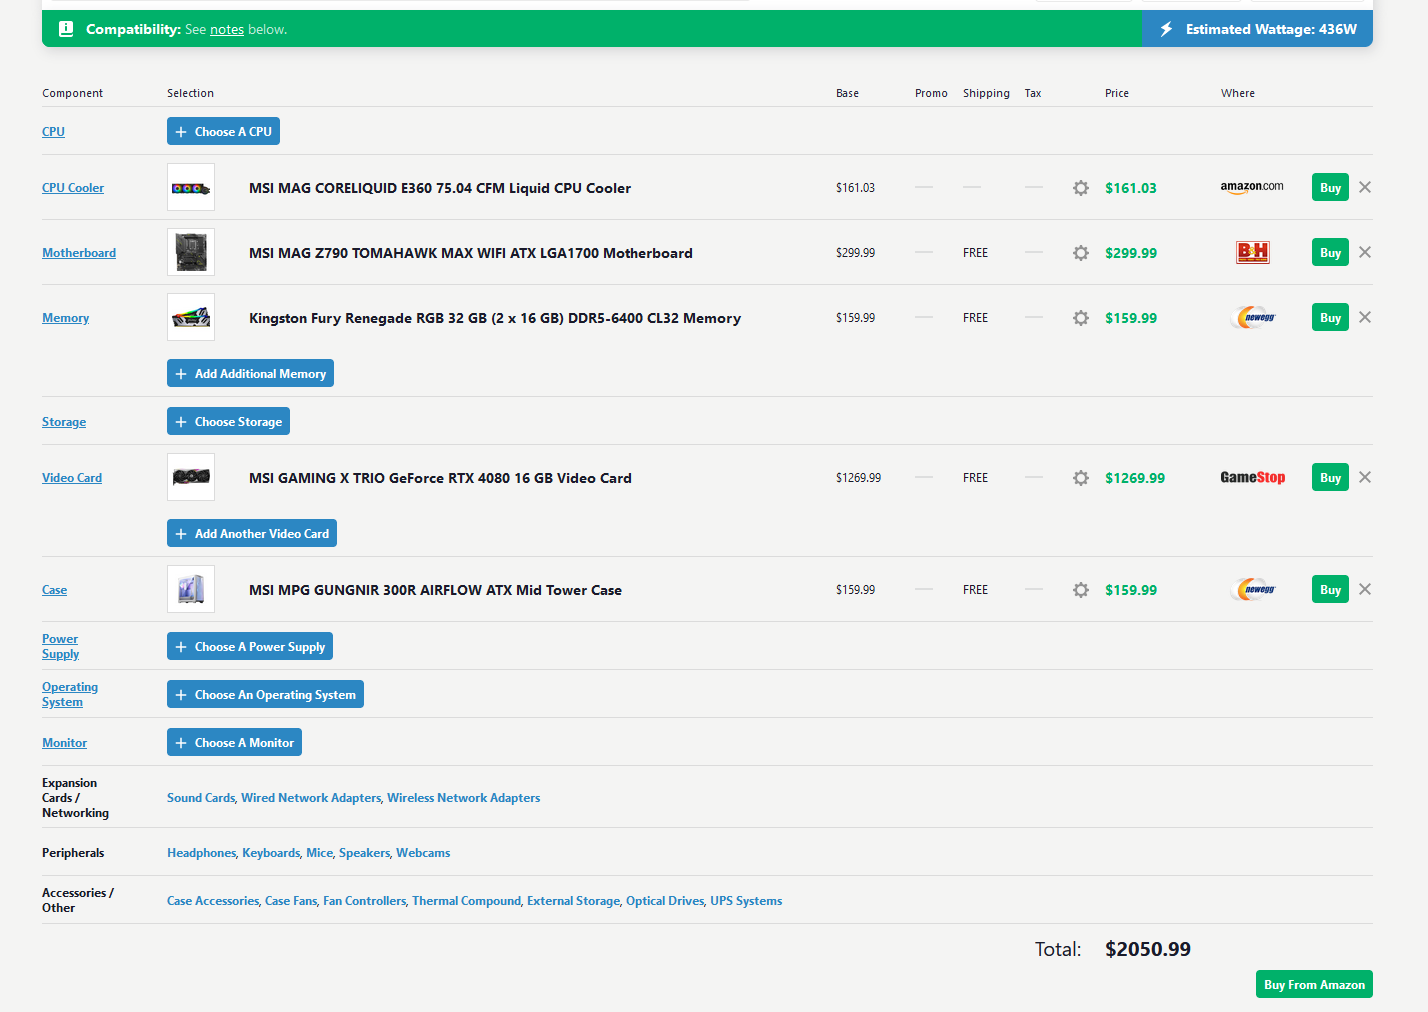Open price settings gear for CPU Cooler
Image resolution: width=1428 pixels, height=1012 pixels.
click(x=1080, y=188)
